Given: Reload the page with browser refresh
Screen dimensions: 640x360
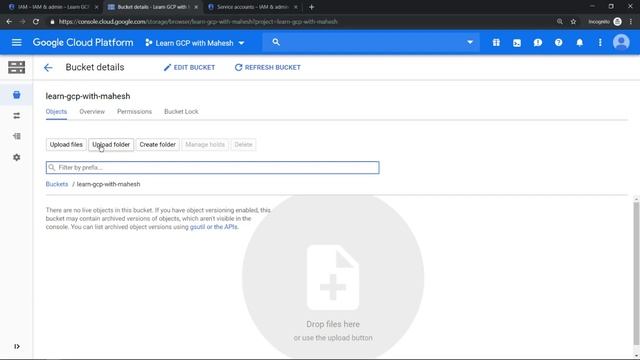Looking at the screenshot, I should 36,22.
